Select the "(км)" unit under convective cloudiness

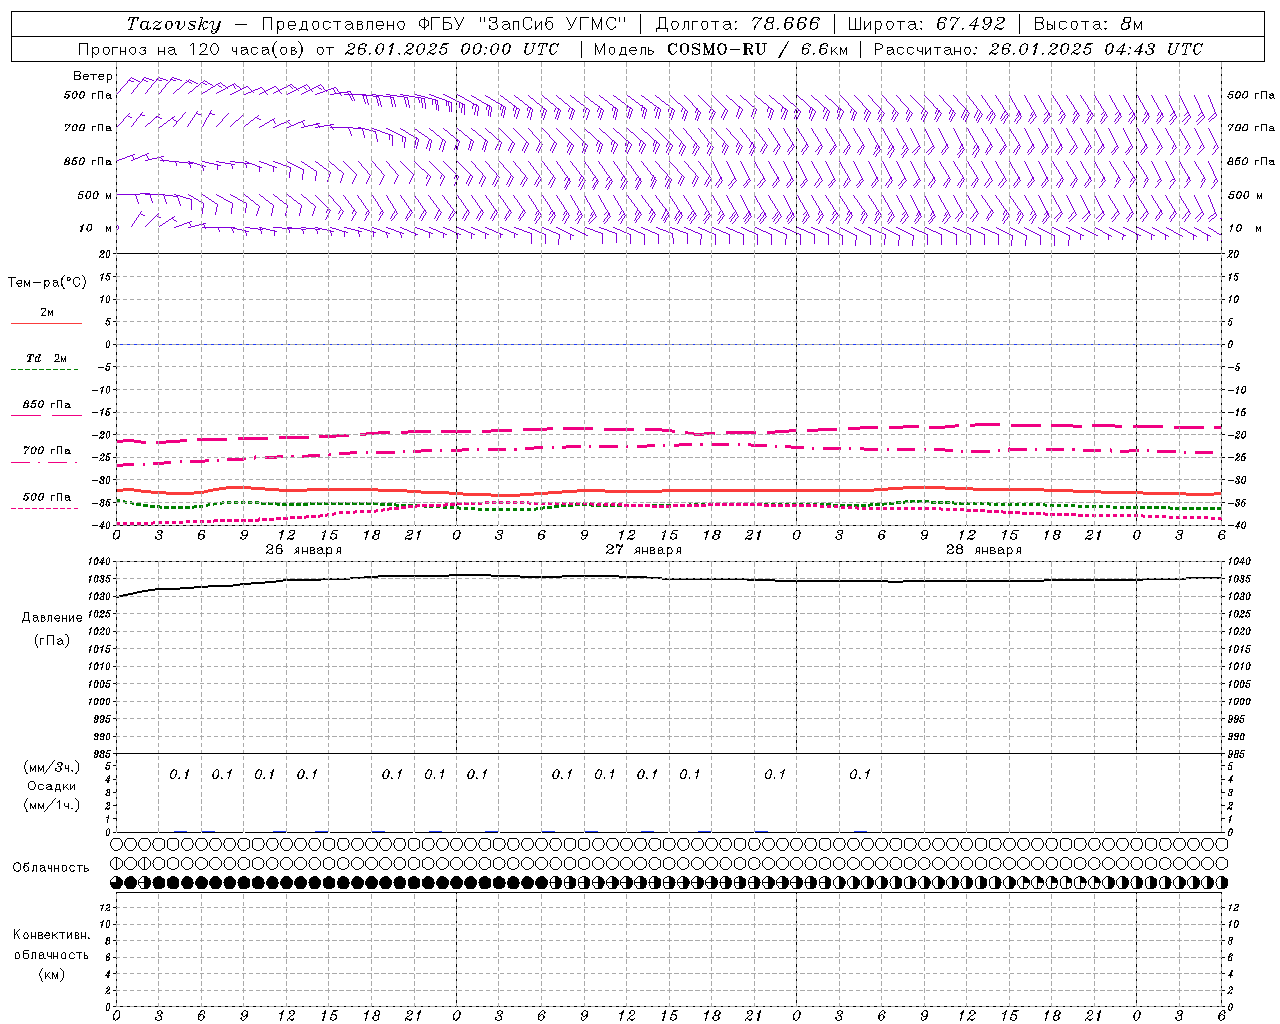tap(51, 974)
